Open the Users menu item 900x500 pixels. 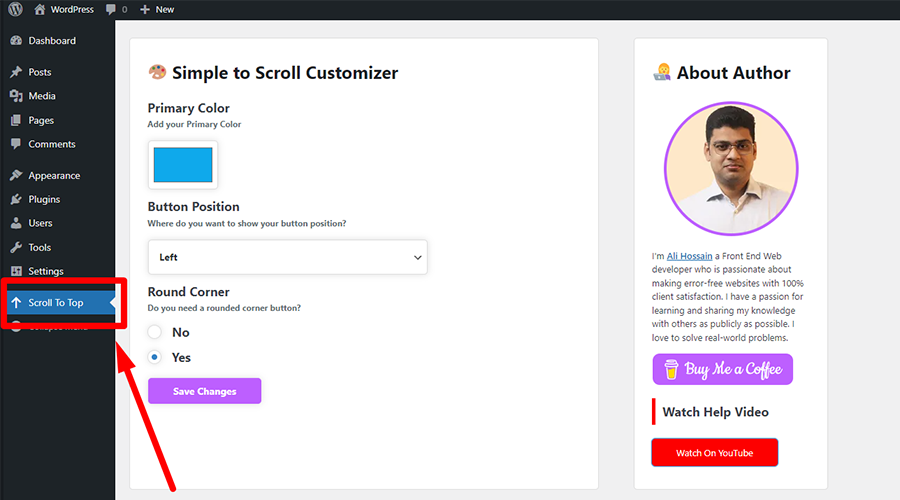(40, 223)
